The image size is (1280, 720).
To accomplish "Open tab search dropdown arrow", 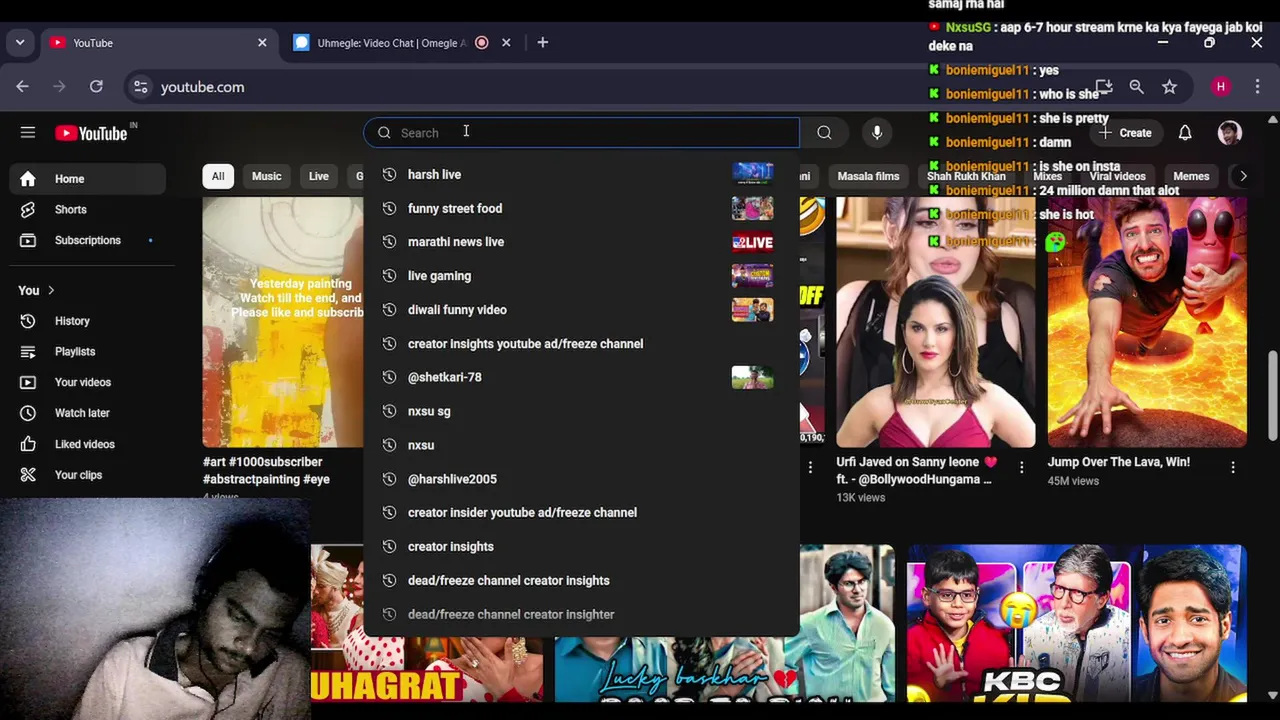I will [x=20, y=43].
